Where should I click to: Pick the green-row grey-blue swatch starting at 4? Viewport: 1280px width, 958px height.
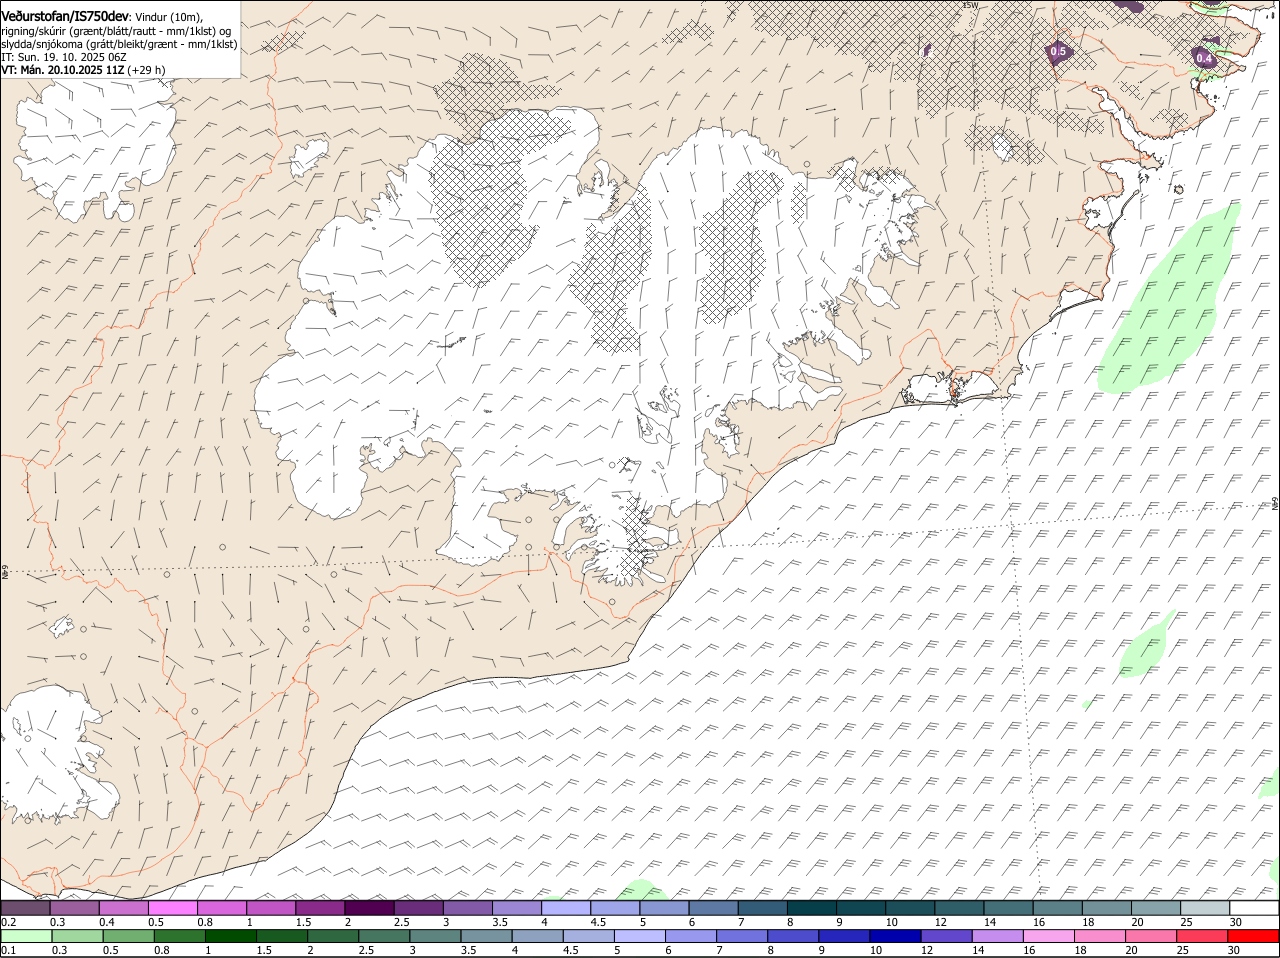(x=536, y=936)
